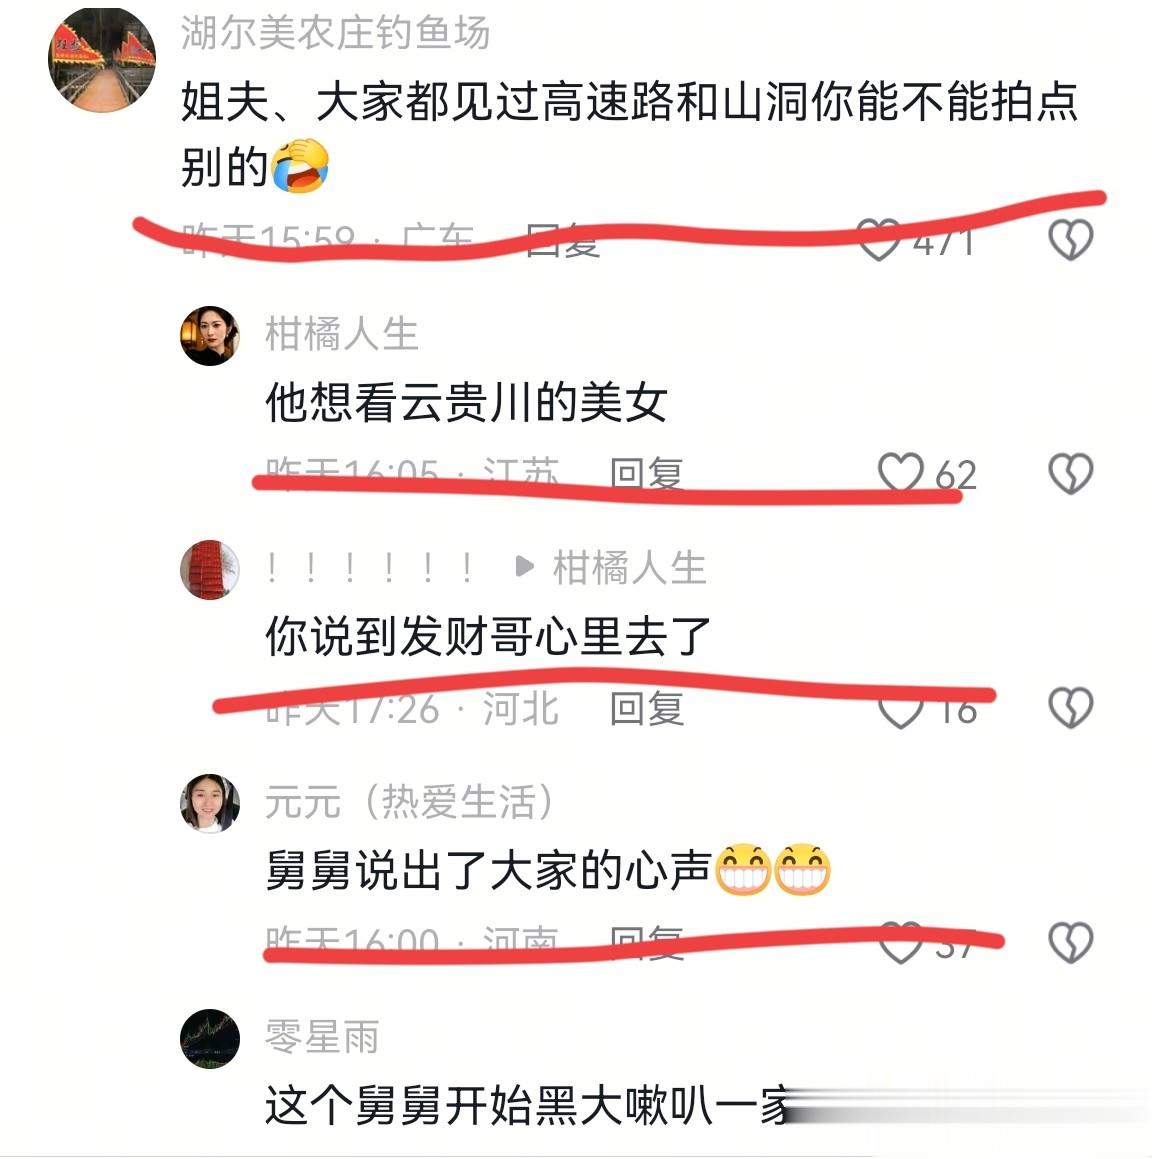This screenshot has width=1152, height=1159.
Task: Tap 回复 under 他想看云贵川的美女
Action: point(647,473)
